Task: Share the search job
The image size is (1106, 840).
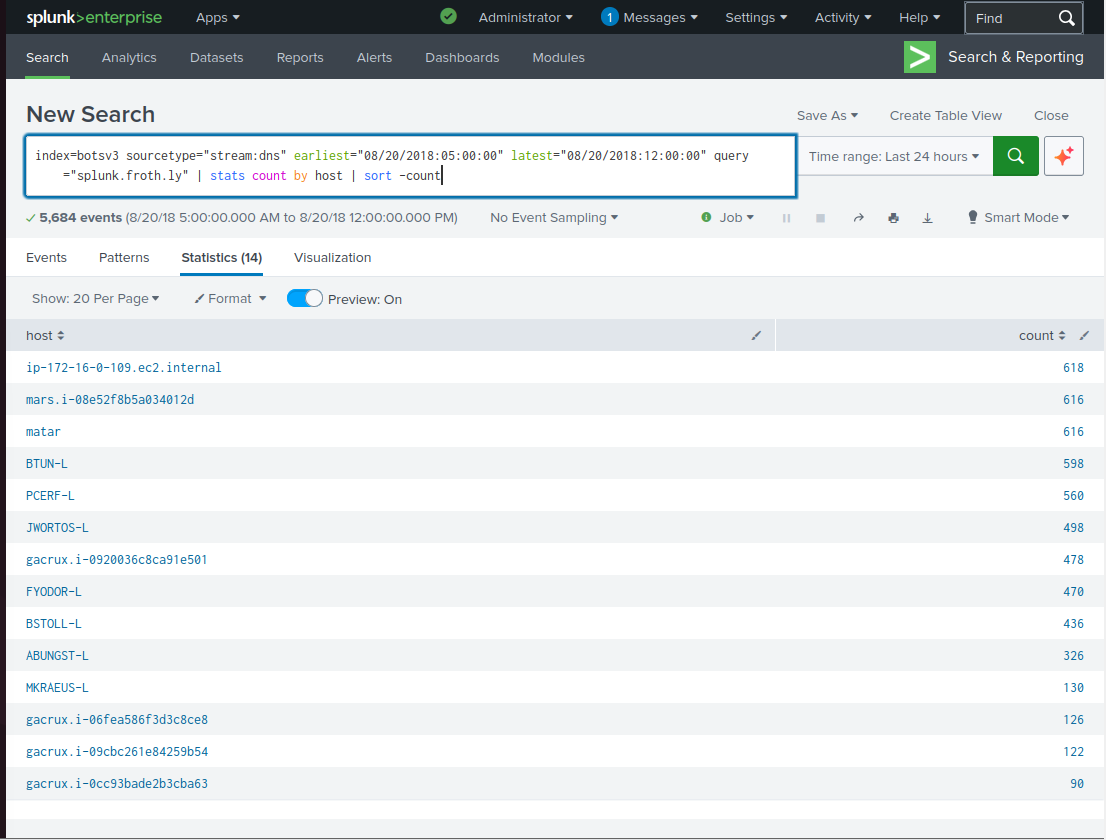Action: [858, 218]
